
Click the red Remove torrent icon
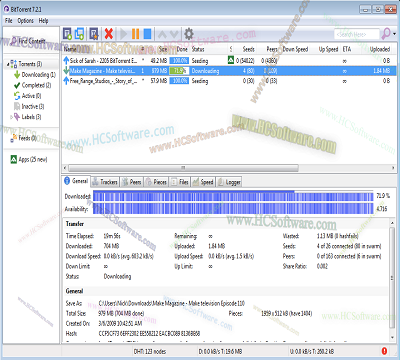click(x=109, y=34)
